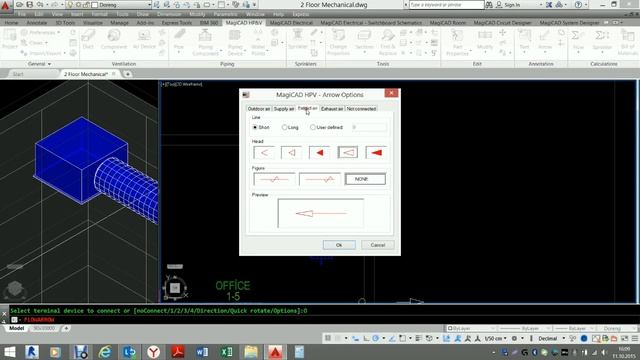Image resolution: width=640 pixels, height=360 pixels.
Task: Open the Exhaust air tab
Action: tap(332, 109)
